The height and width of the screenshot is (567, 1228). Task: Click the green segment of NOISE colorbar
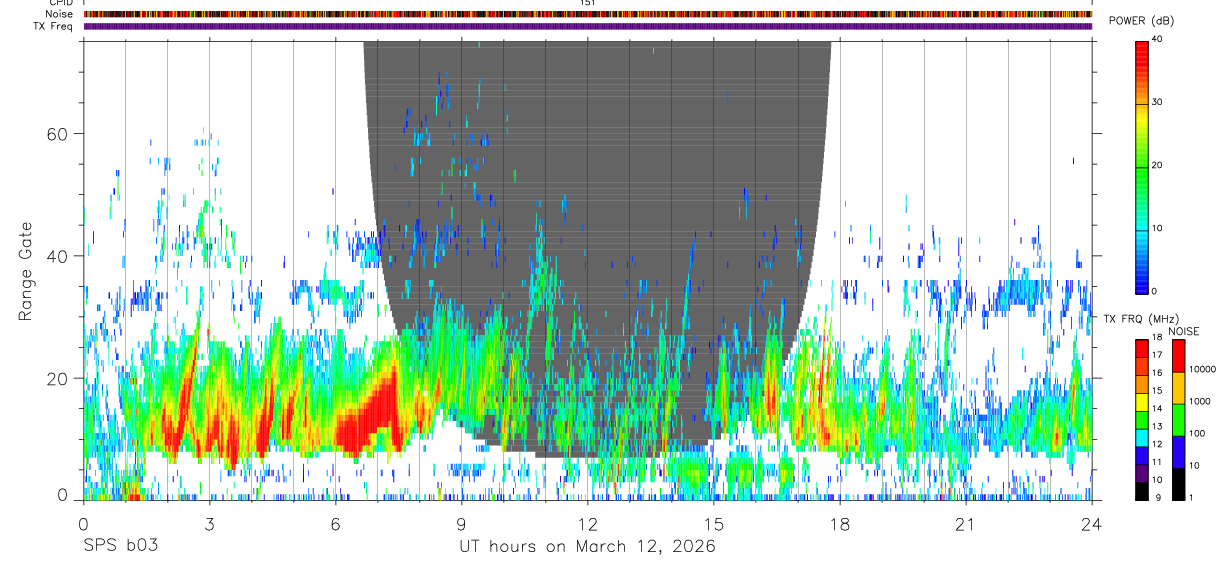click(1179, 420)
